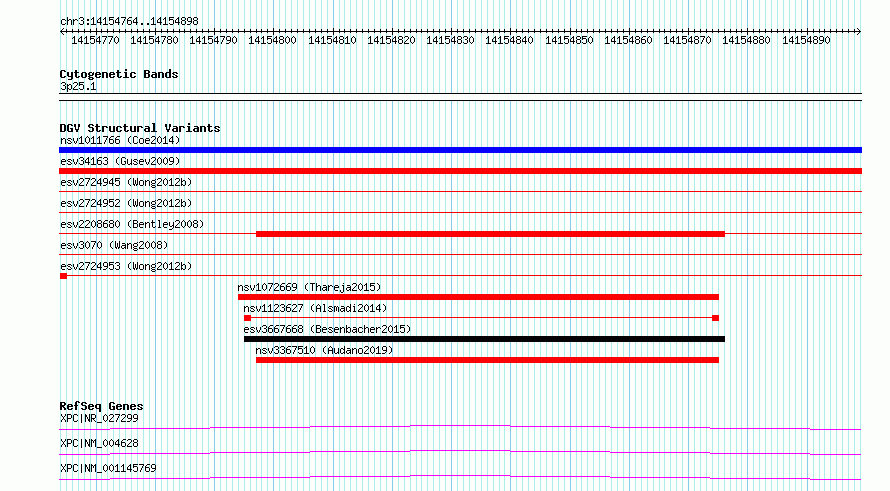Open nsv1072669 (Thareja2015) variant
Screen dimensions: 890x491
coord(309,287)
